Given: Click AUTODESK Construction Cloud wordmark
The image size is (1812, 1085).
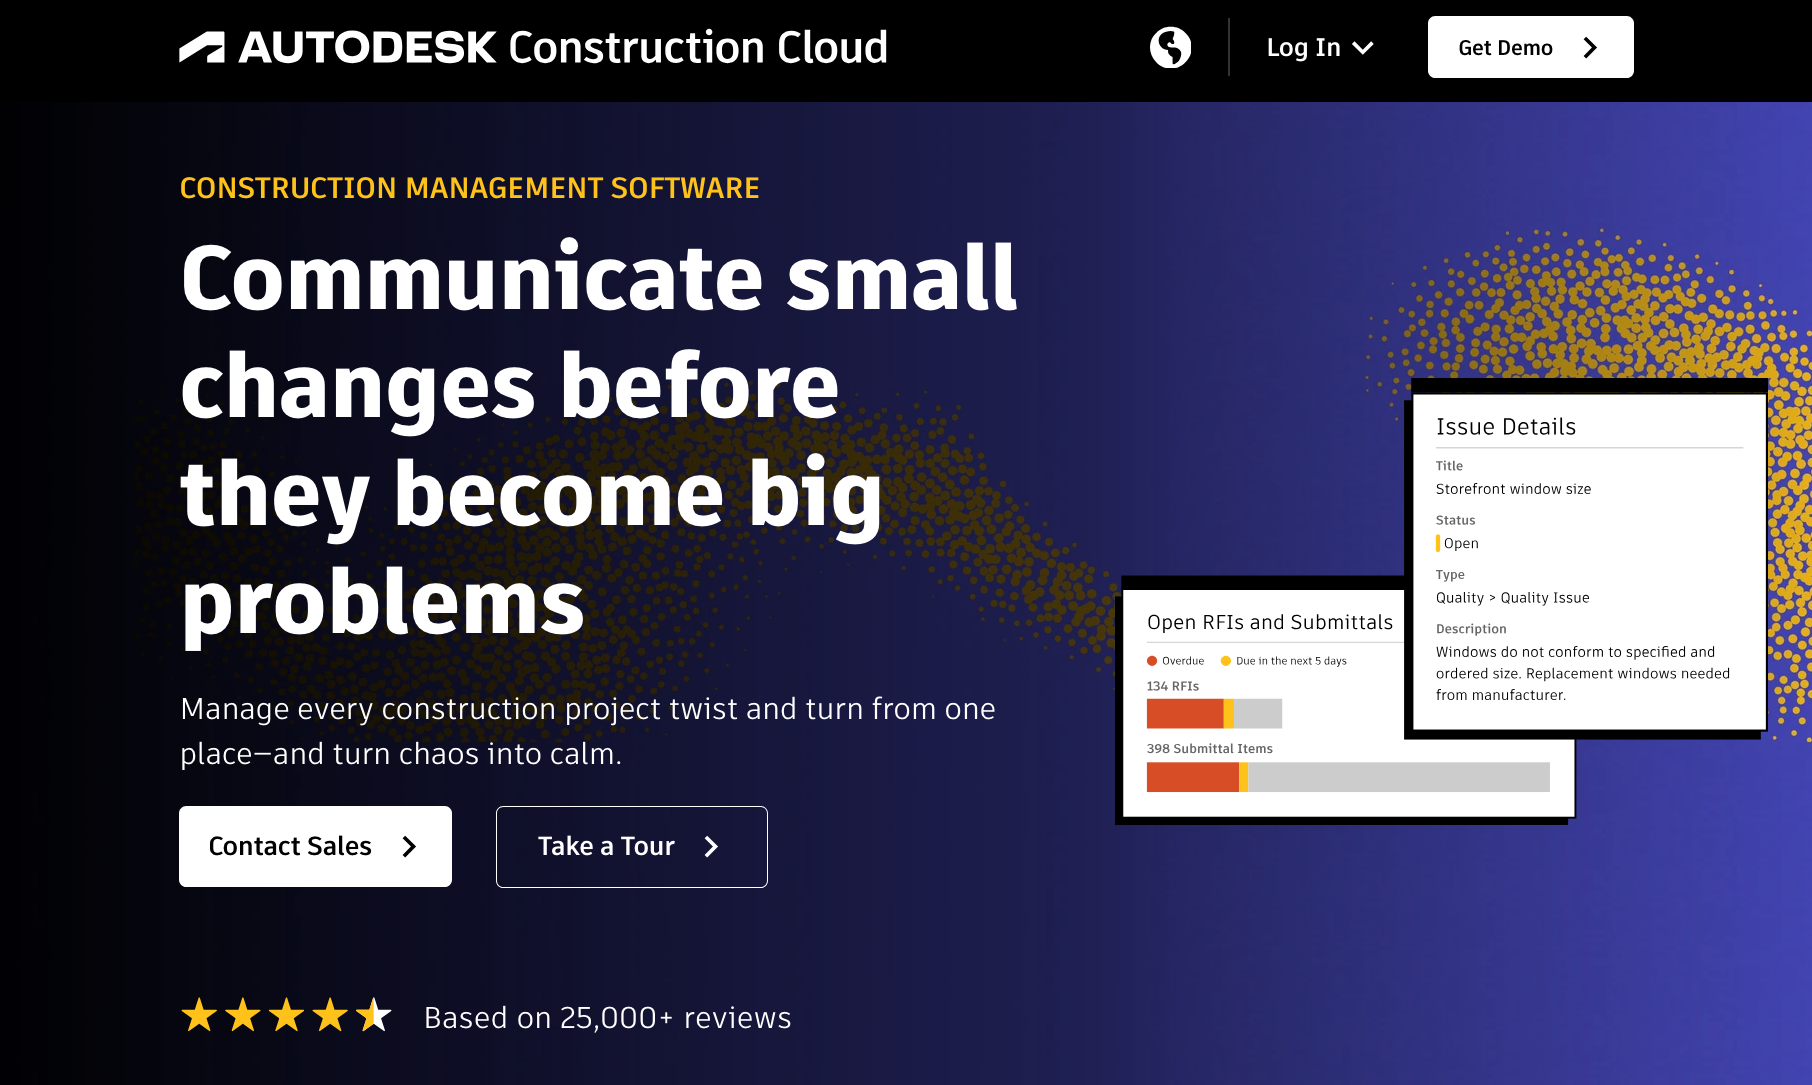Looking at the screenshot, I should tap(563, 48).
